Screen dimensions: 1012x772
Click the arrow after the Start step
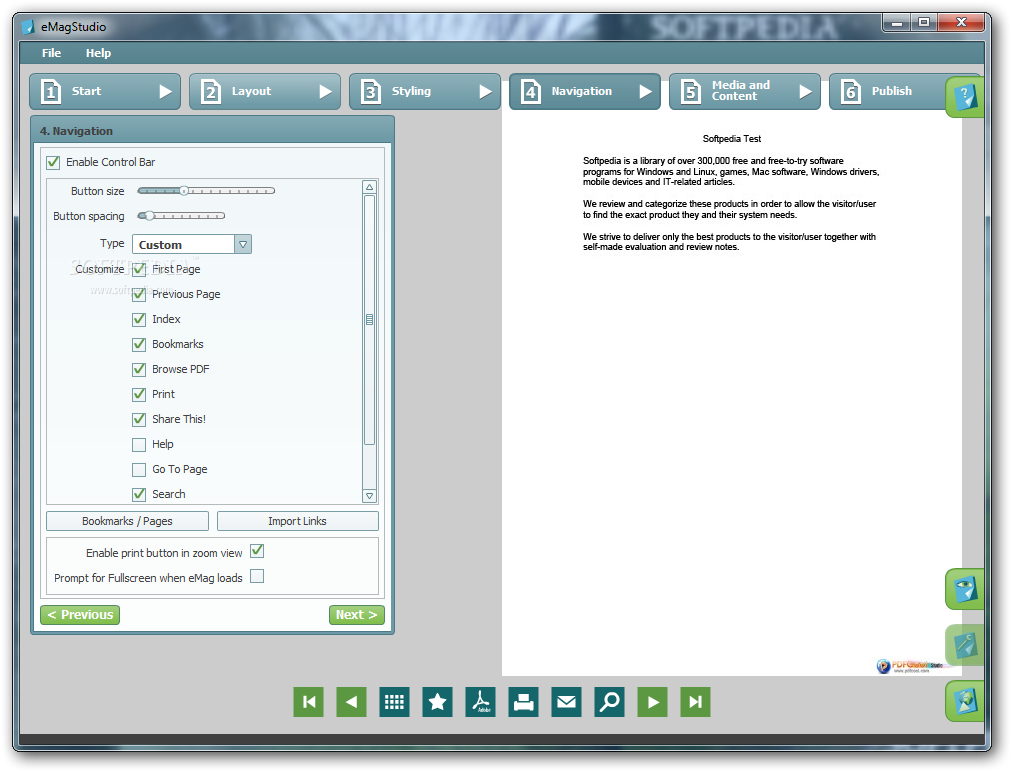click(166, 92)
